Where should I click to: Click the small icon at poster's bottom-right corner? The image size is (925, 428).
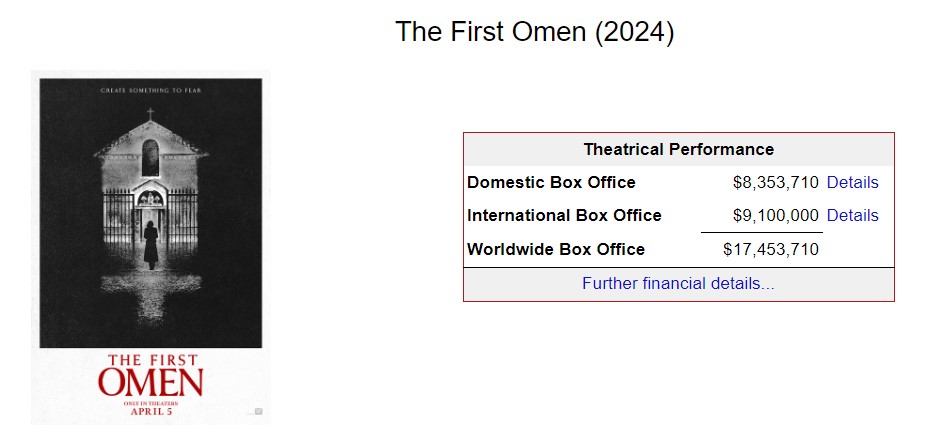[258, 410]
